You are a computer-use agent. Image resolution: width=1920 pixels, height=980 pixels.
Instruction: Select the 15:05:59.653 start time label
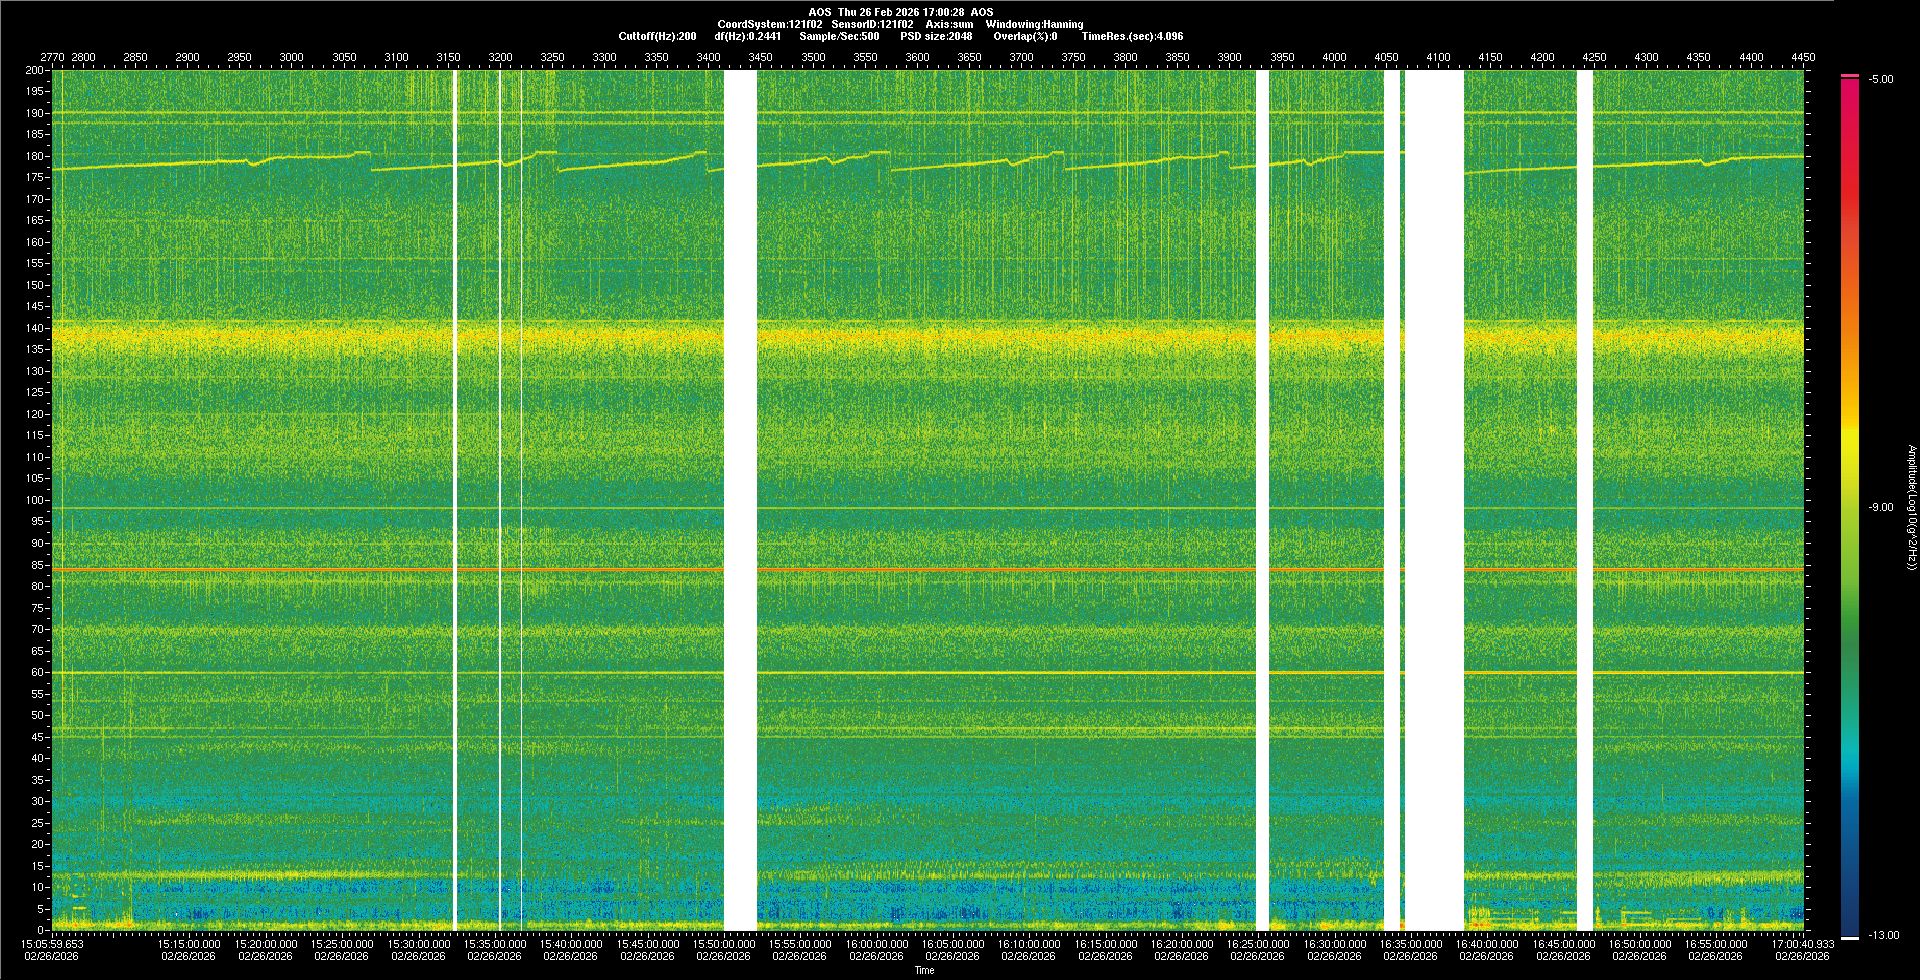54,944
